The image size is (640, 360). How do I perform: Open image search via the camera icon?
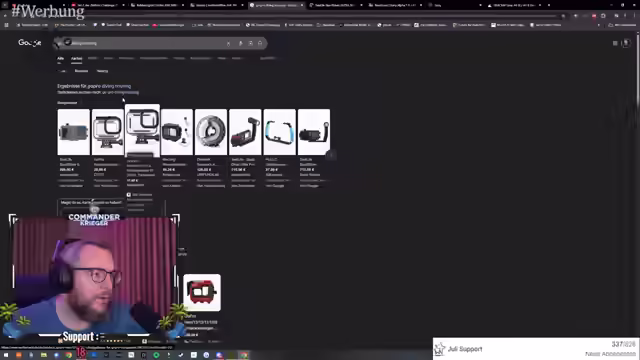coord(250,43)
